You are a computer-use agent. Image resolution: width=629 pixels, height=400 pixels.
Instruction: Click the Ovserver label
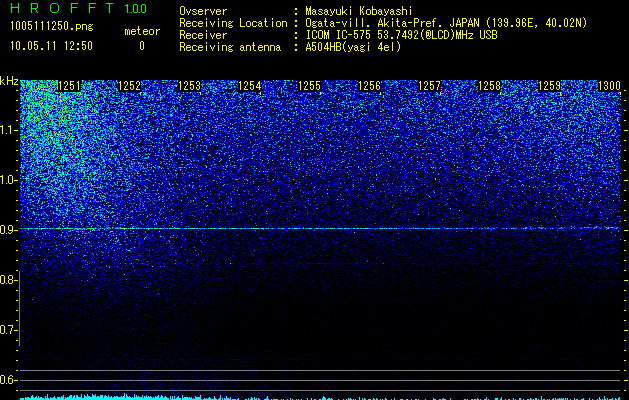tap(203, 11)
